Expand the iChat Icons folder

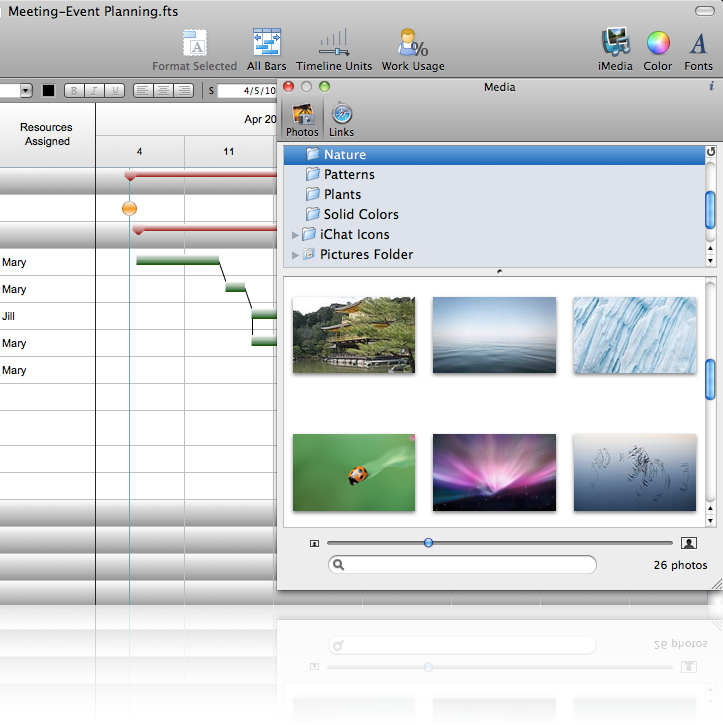(x=295, y=235)
